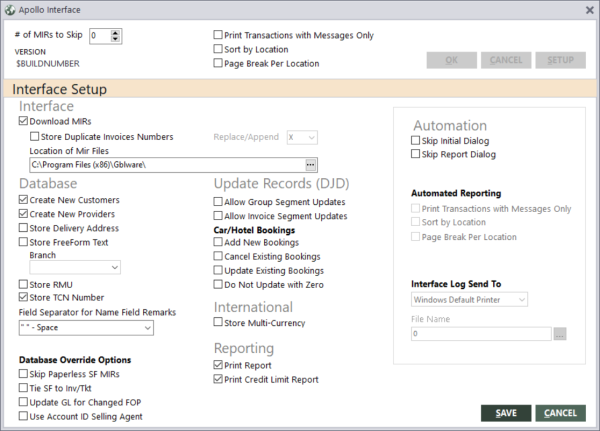Click the Database Override Options label
Viewport: 600px width, 431px height.
[x=75, y=360]
